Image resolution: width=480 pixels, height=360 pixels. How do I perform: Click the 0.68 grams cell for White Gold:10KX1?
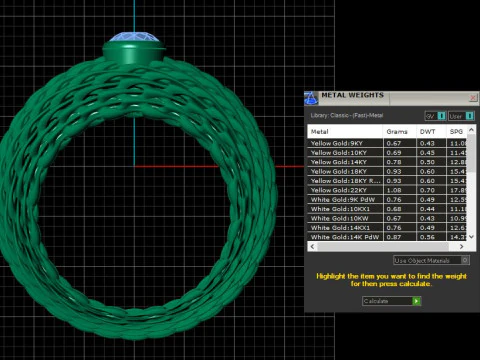click(399, 209)
